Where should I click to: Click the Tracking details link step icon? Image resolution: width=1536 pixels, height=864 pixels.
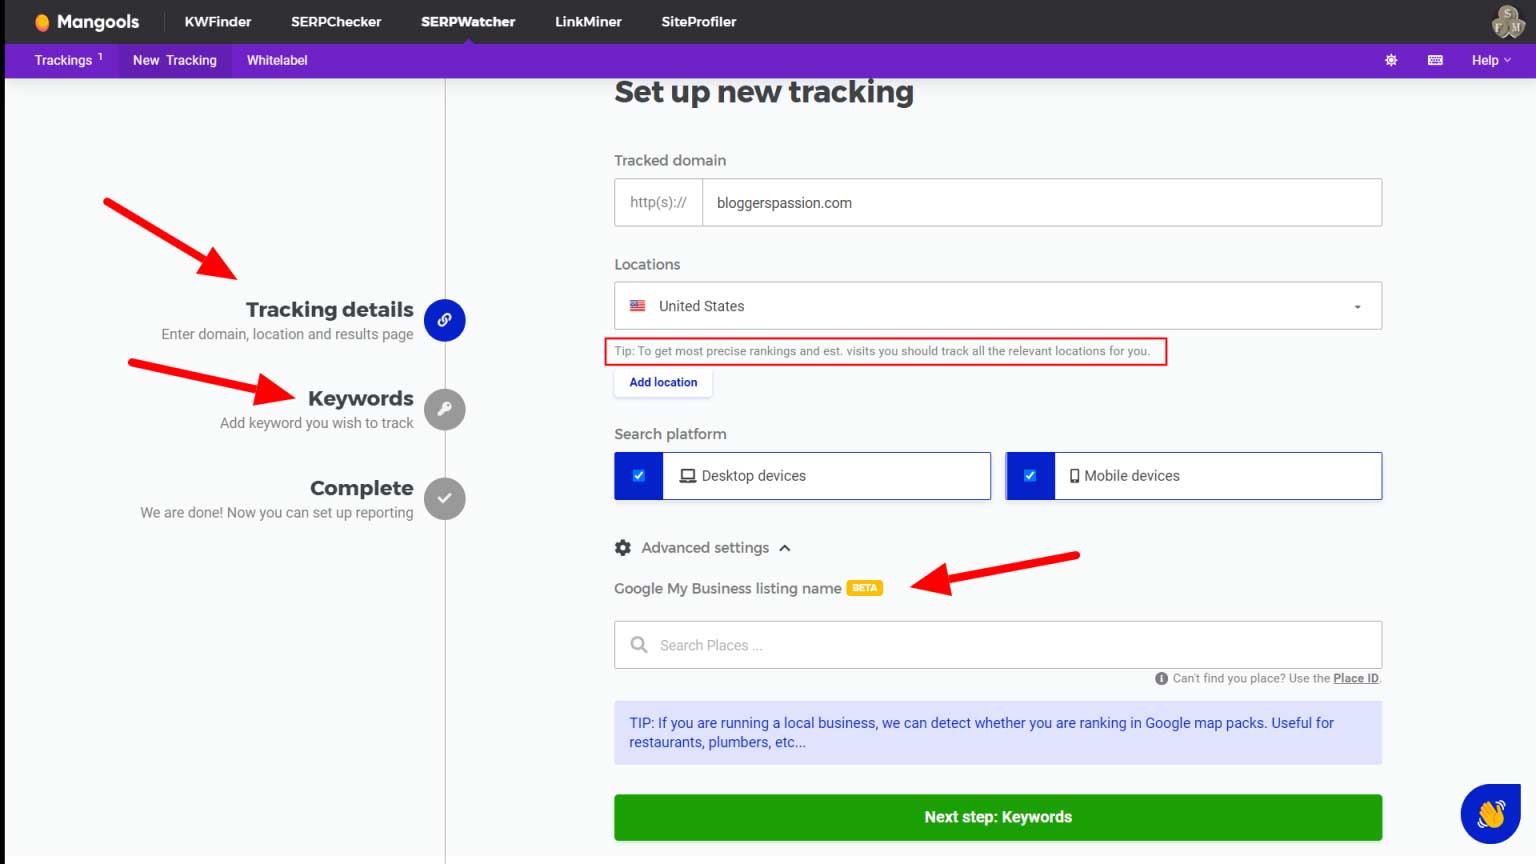pyautogui.click(x=444, y=320)
